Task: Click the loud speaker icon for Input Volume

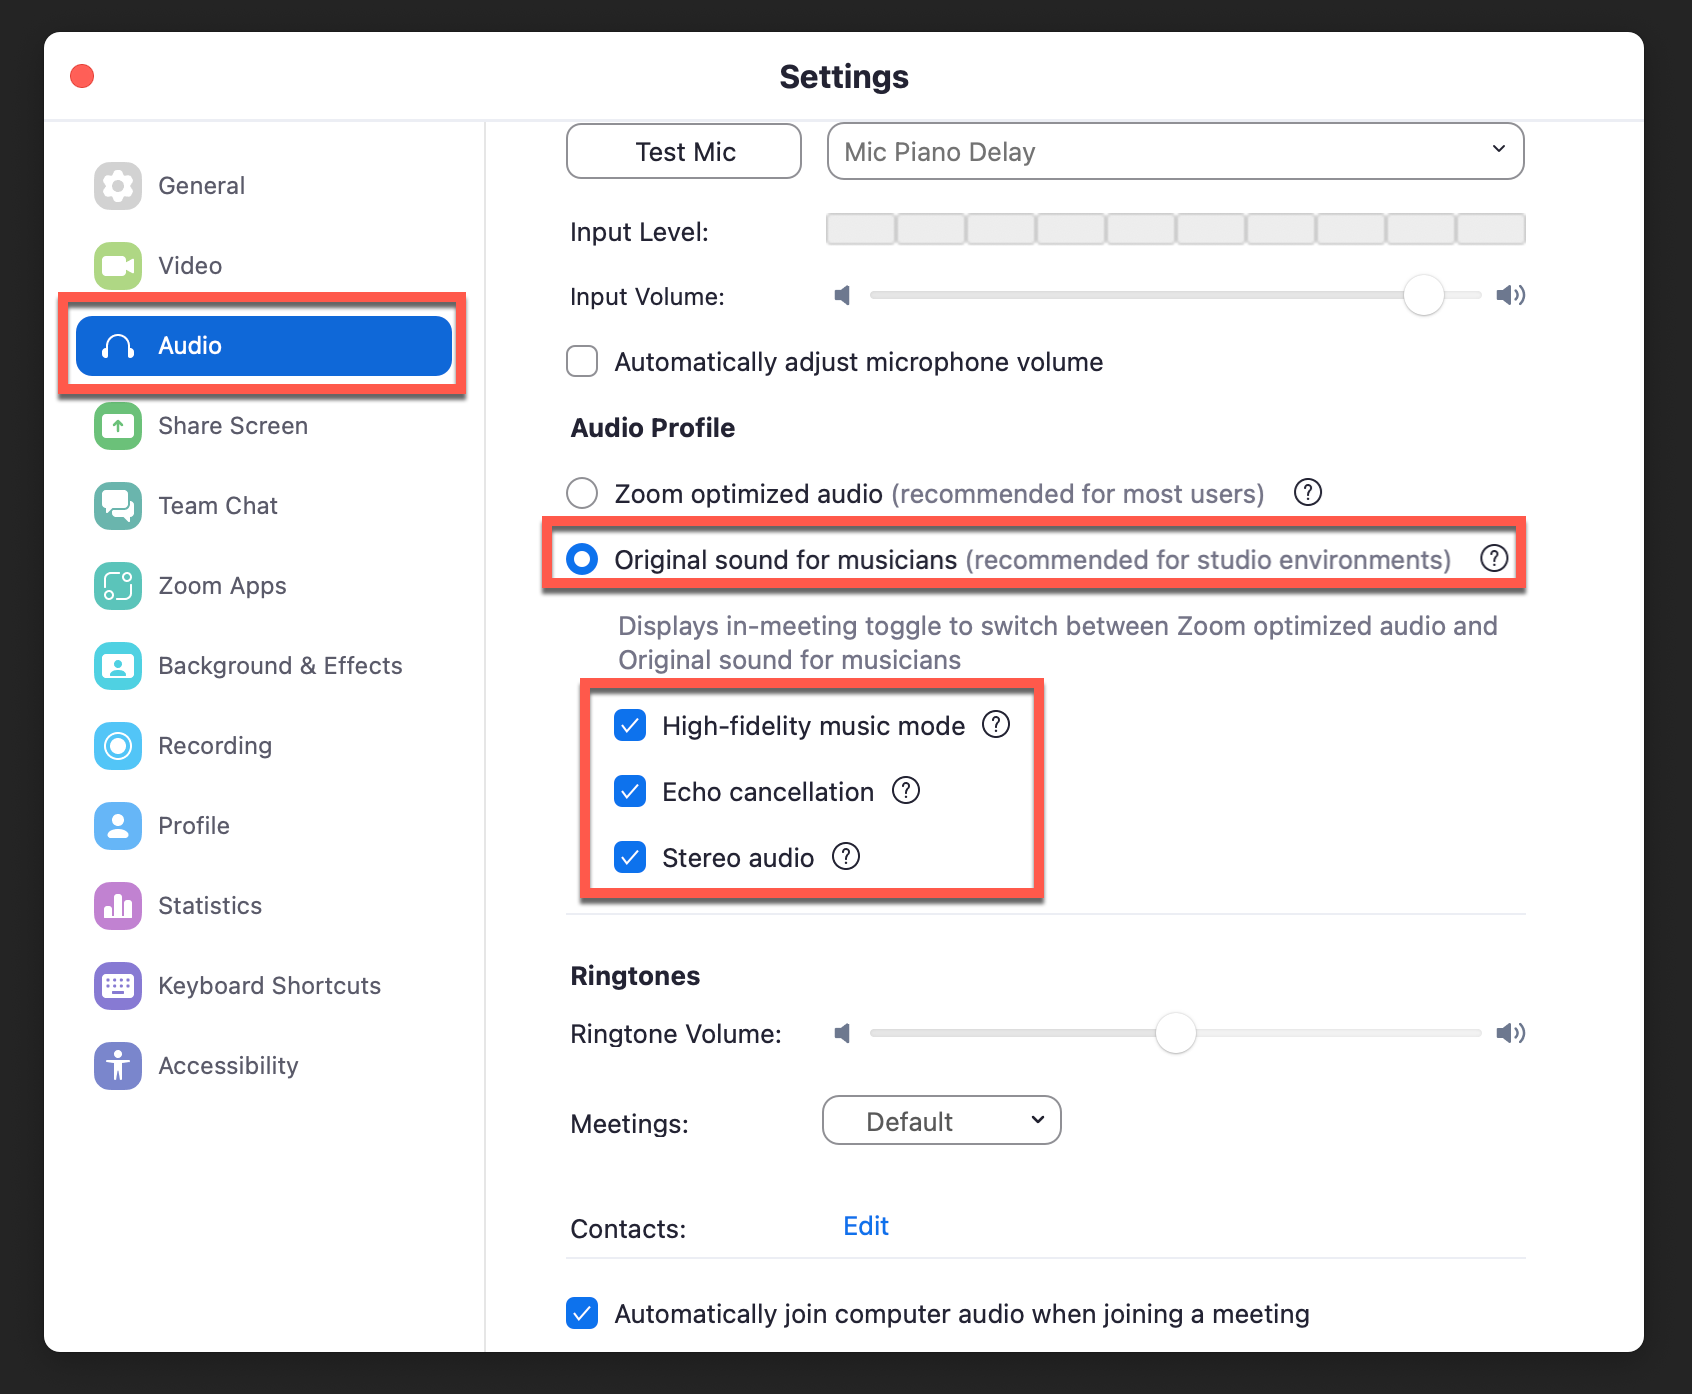Action: [x=1511, y=295]
